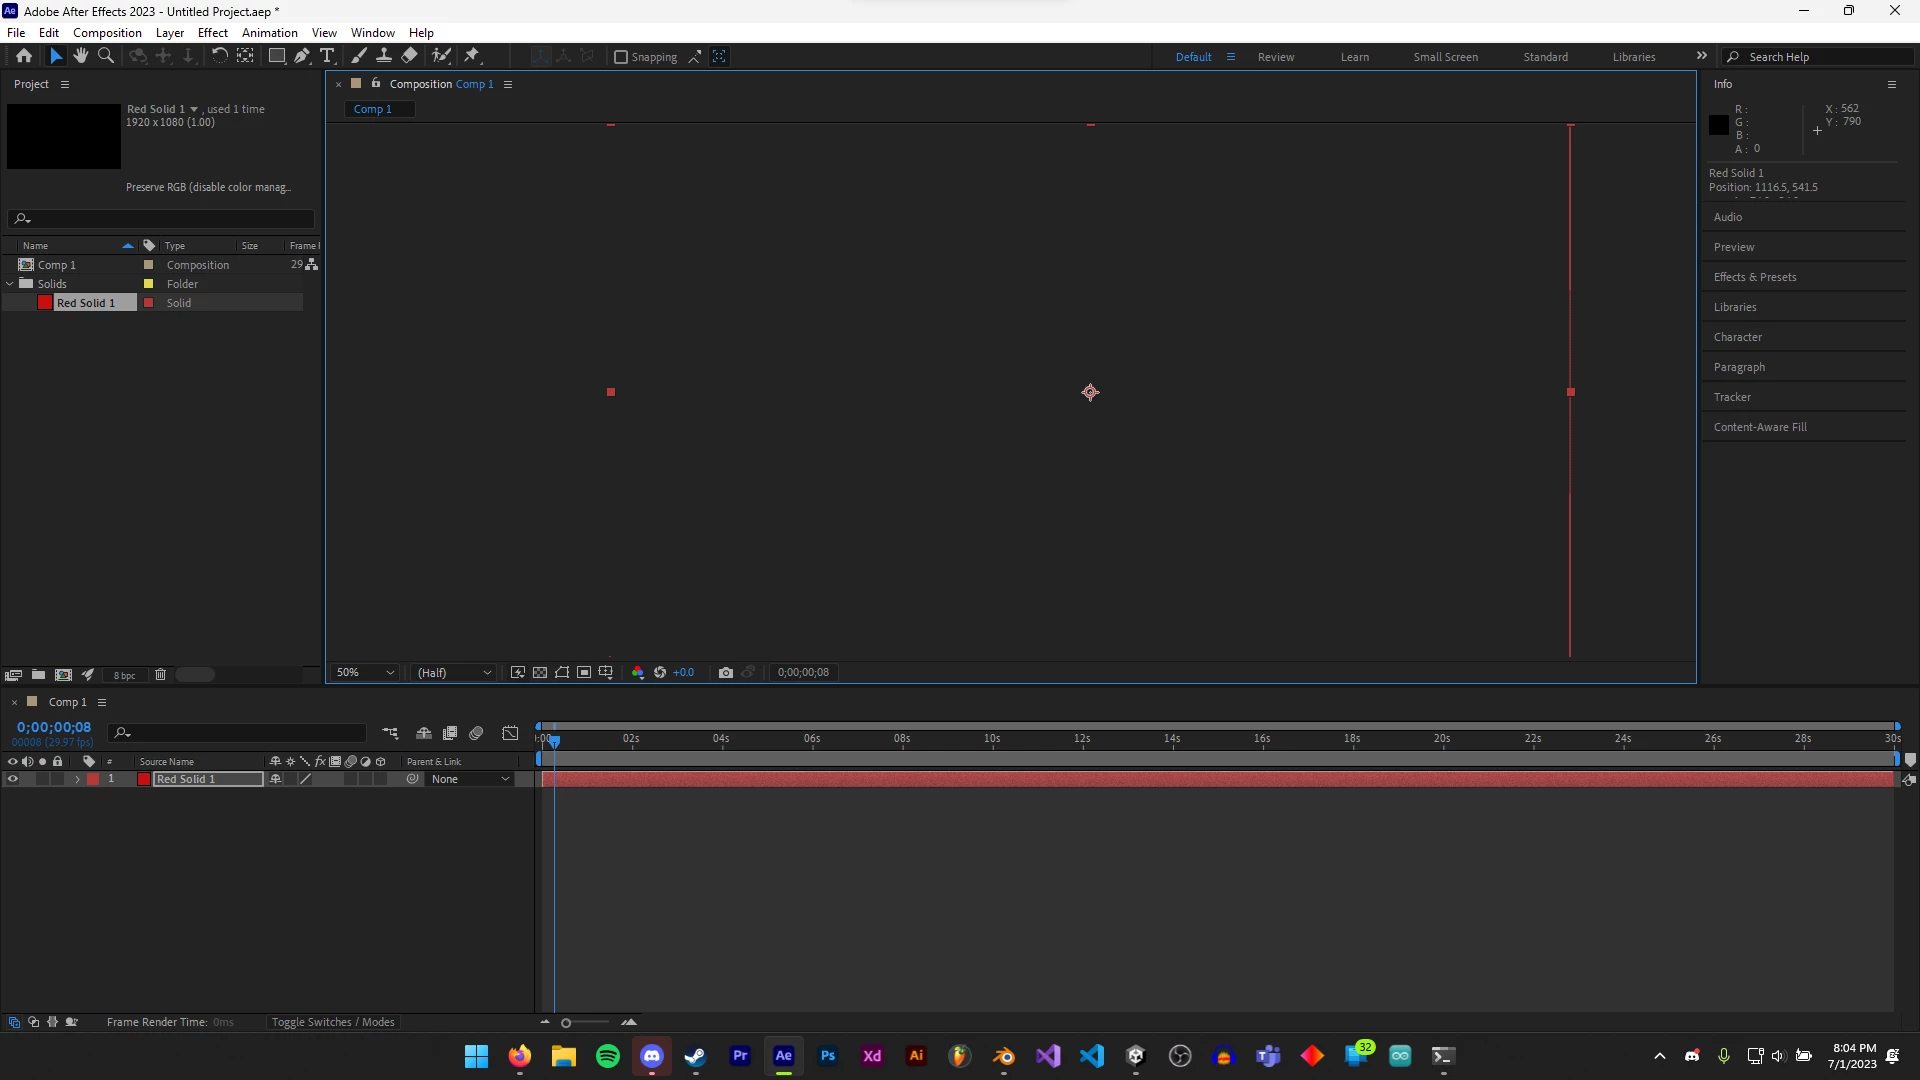The image size is (1920, 1080).
Task: Hide Red Solid 1 layer with eye toggle
Action: pyautogui.click(x=13, y=780)
